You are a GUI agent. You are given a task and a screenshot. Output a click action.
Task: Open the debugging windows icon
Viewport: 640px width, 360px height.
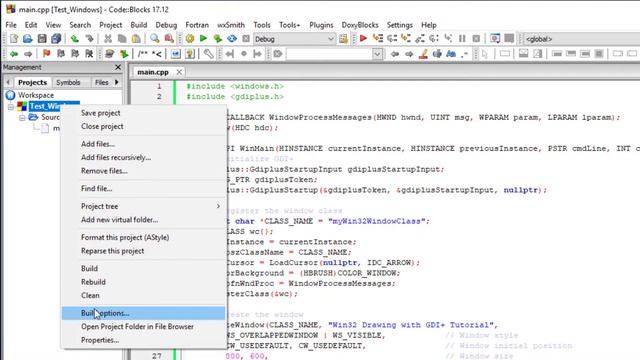tap(495, 39)
